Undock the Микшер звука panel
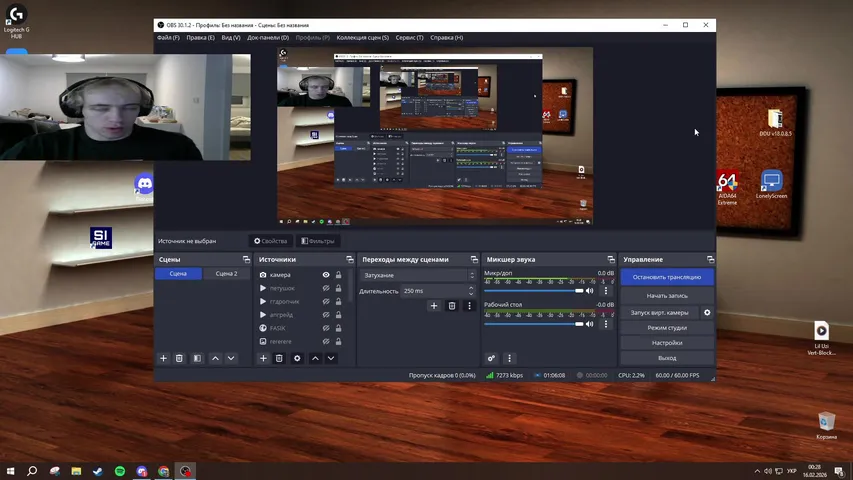Image resolution: width=853 pixels, height=480 pixels. (610, 259)
